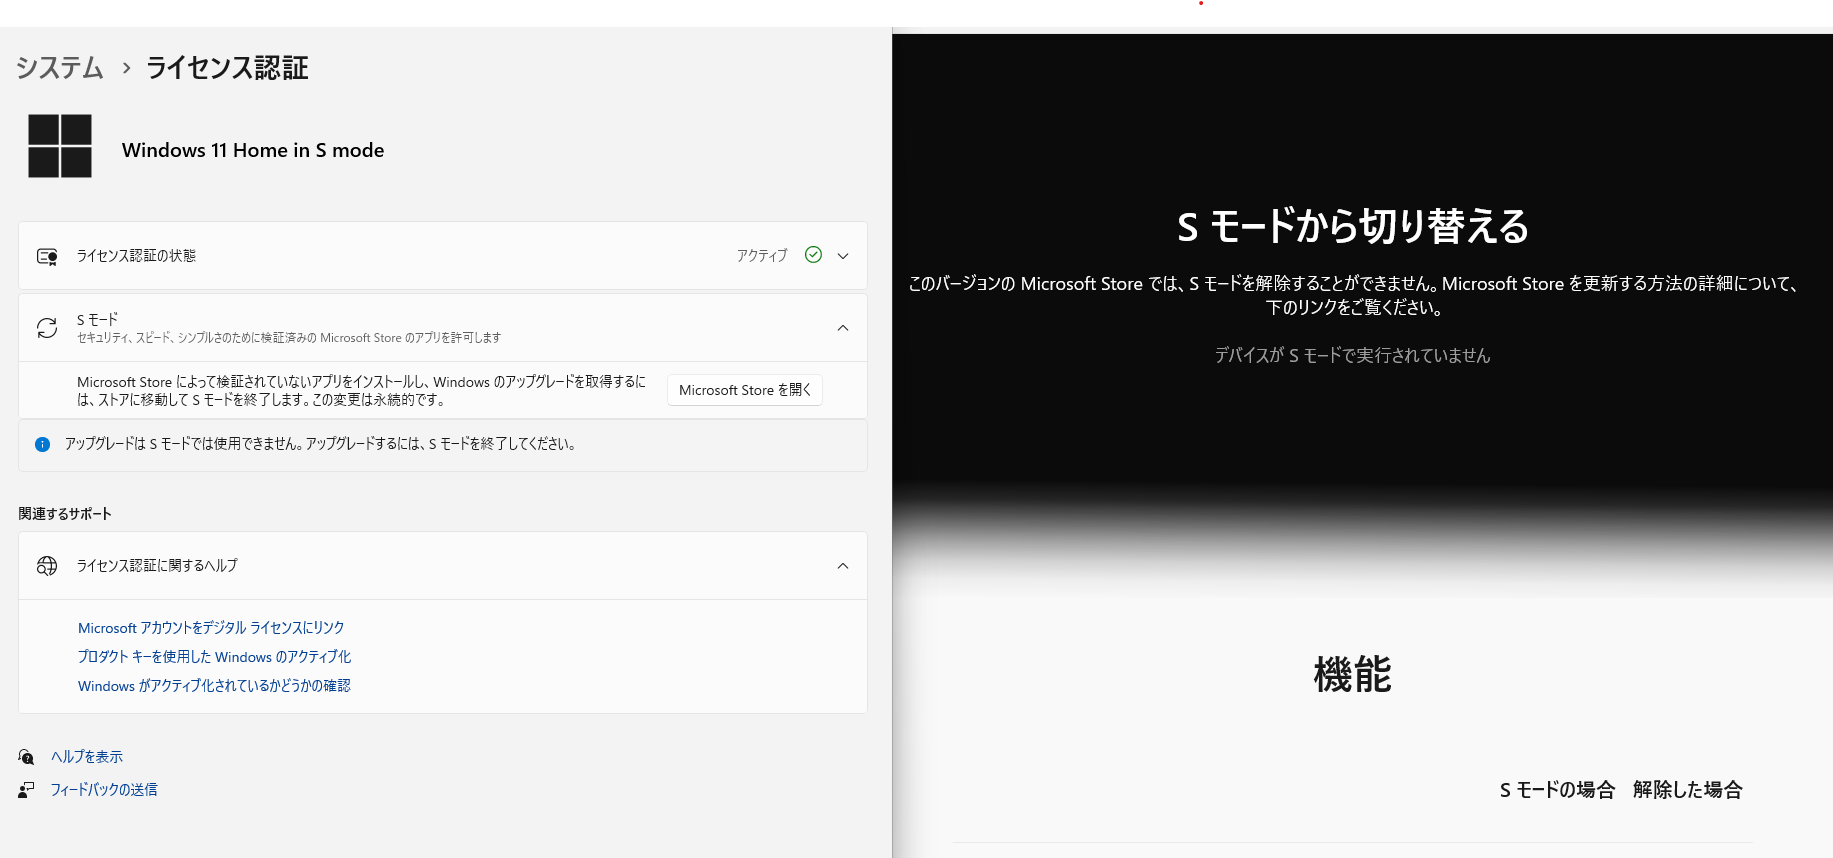Click the blue info icon for upgrade notice

(x=42, y=445)
